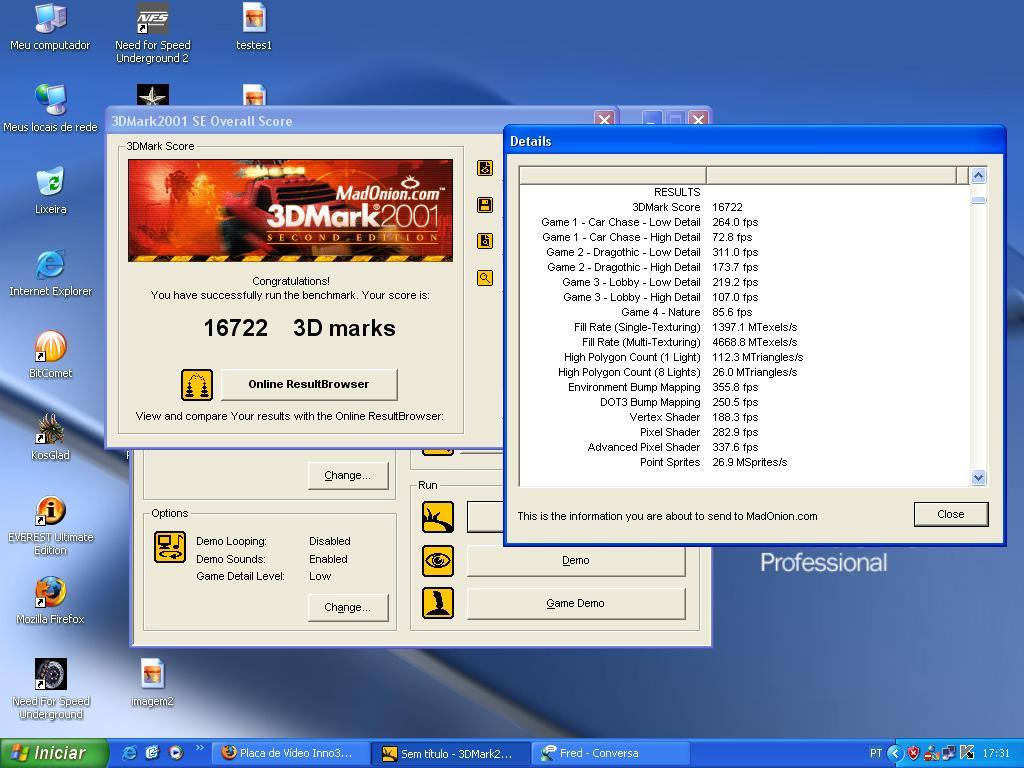The width and height of the screenshot is (1024, 768).
Task: Open the KosGlad desktop shortcut
Action: click(x=50, y=438)
